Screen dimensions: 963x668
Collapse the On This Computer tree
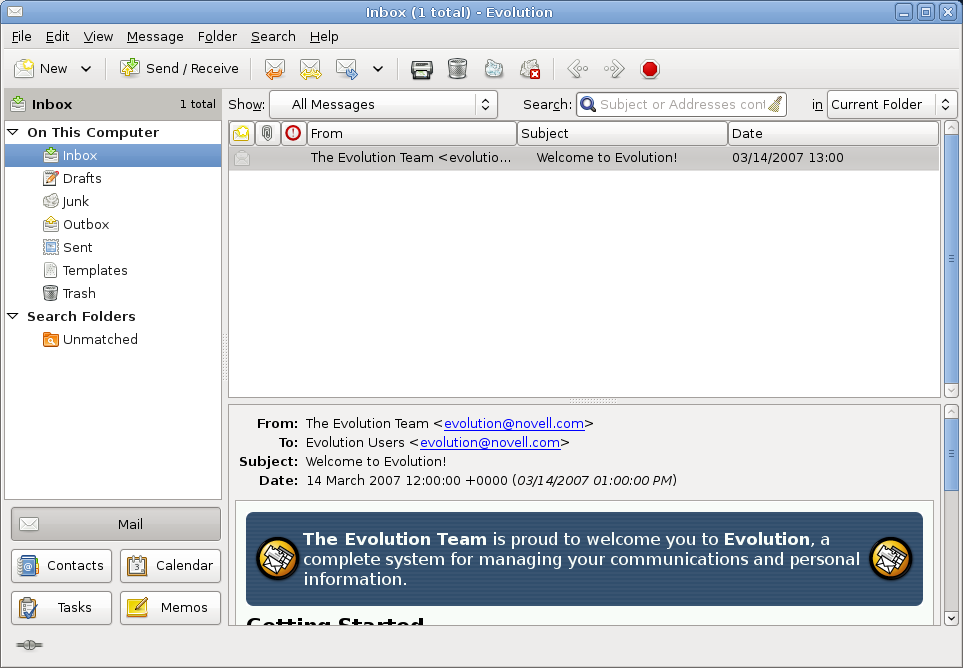pyautogui.click(x=13, y=132)
